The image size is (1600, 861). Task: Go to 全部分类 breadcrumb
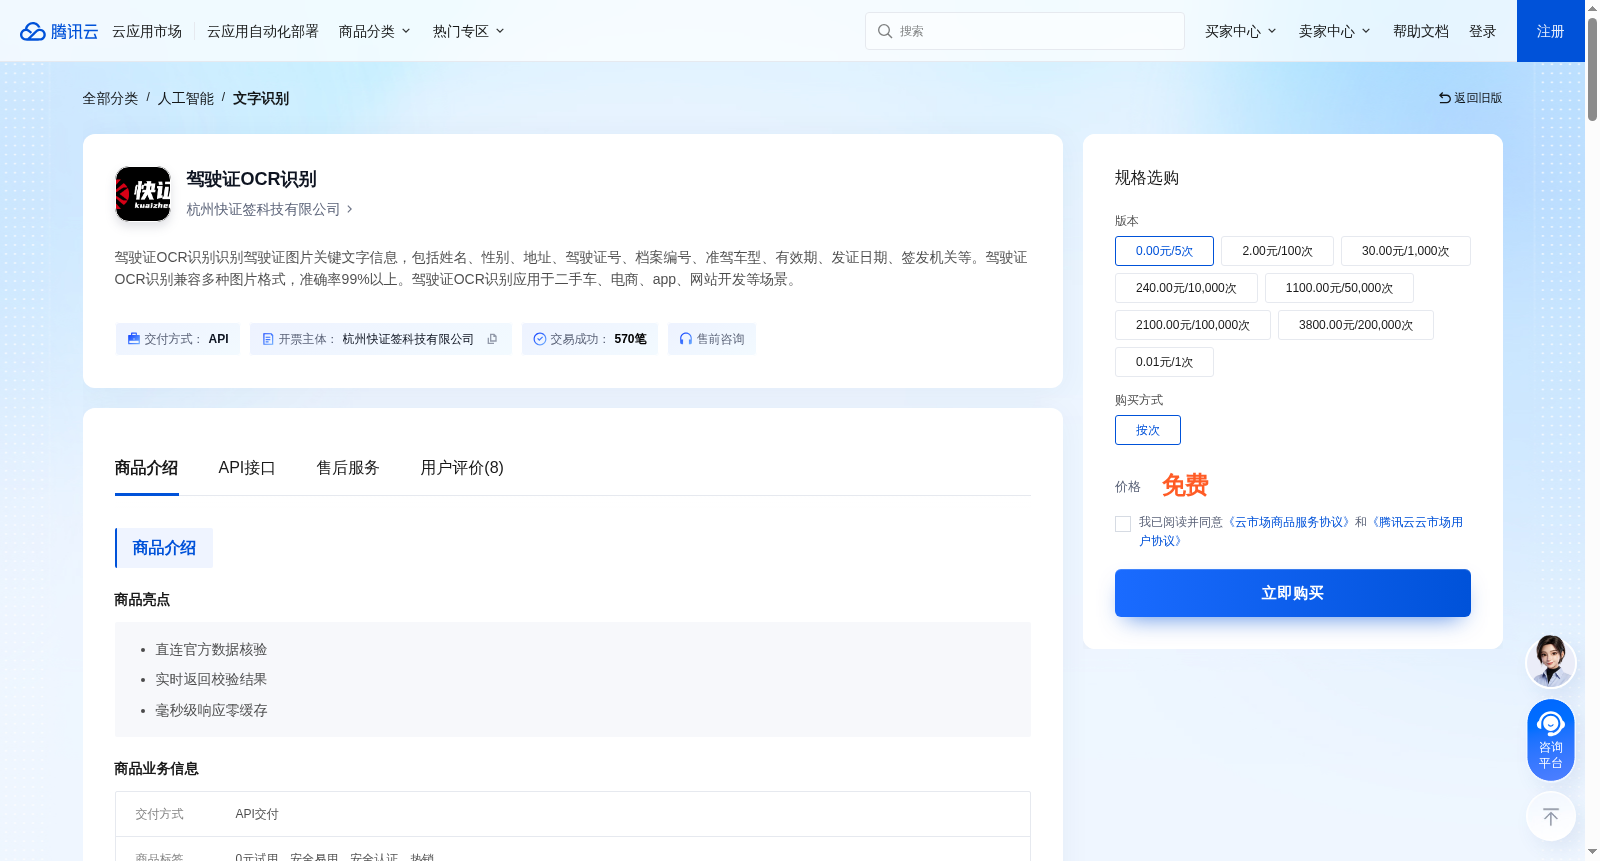click(x=110, y=98)
